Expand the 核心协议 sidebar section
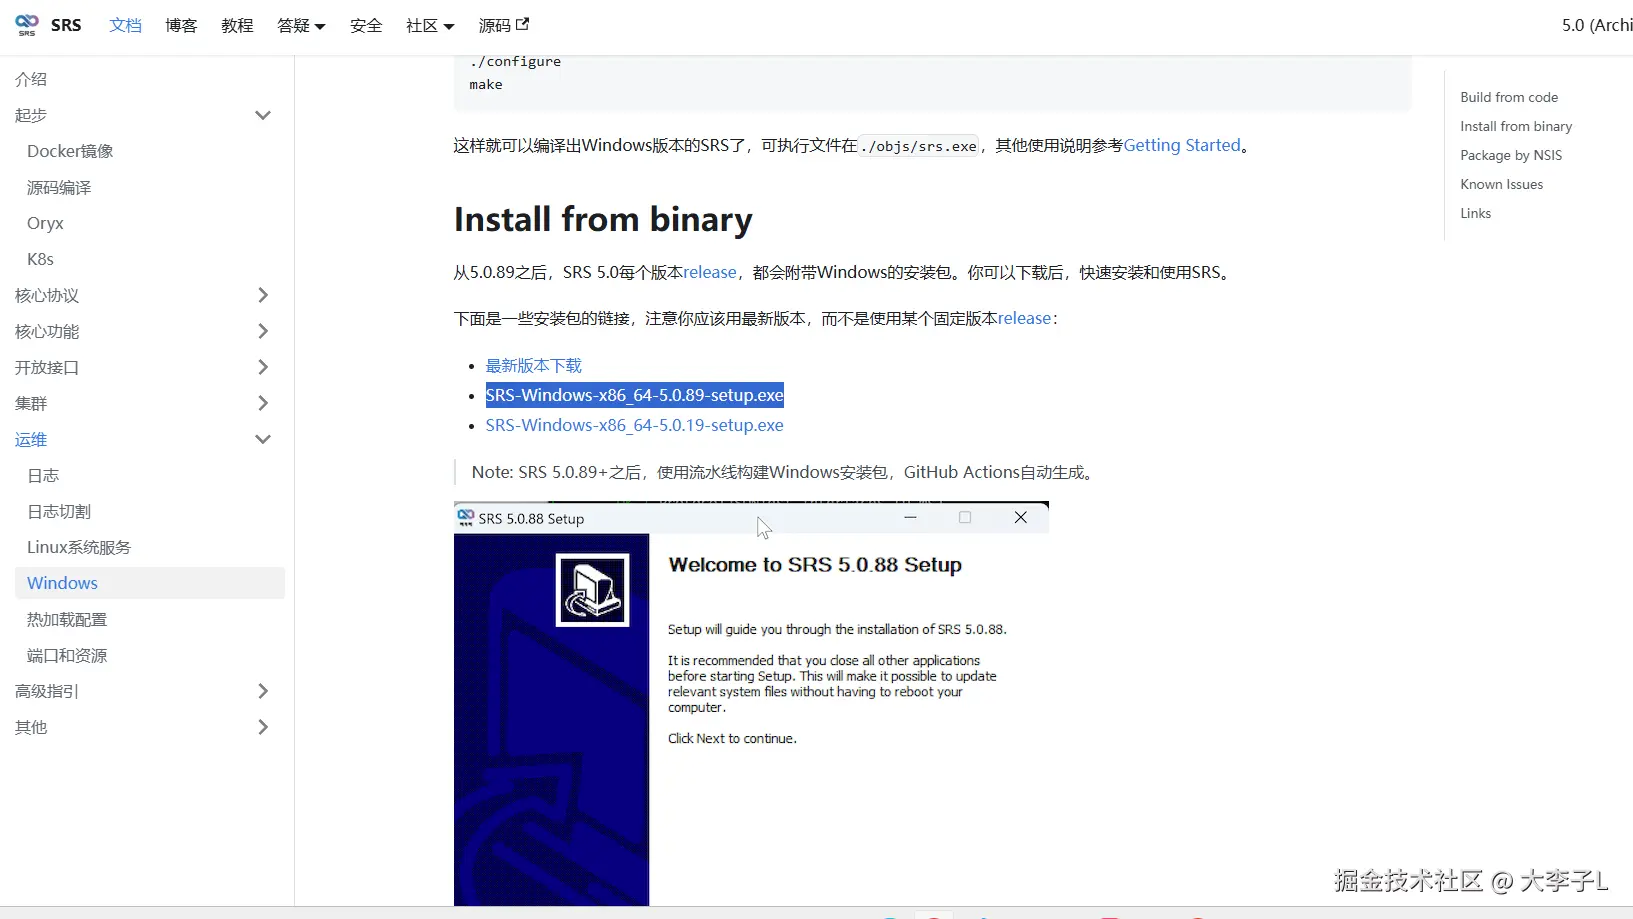The image size is (1633, 919). pyautogui.click(x=263, y=295)
